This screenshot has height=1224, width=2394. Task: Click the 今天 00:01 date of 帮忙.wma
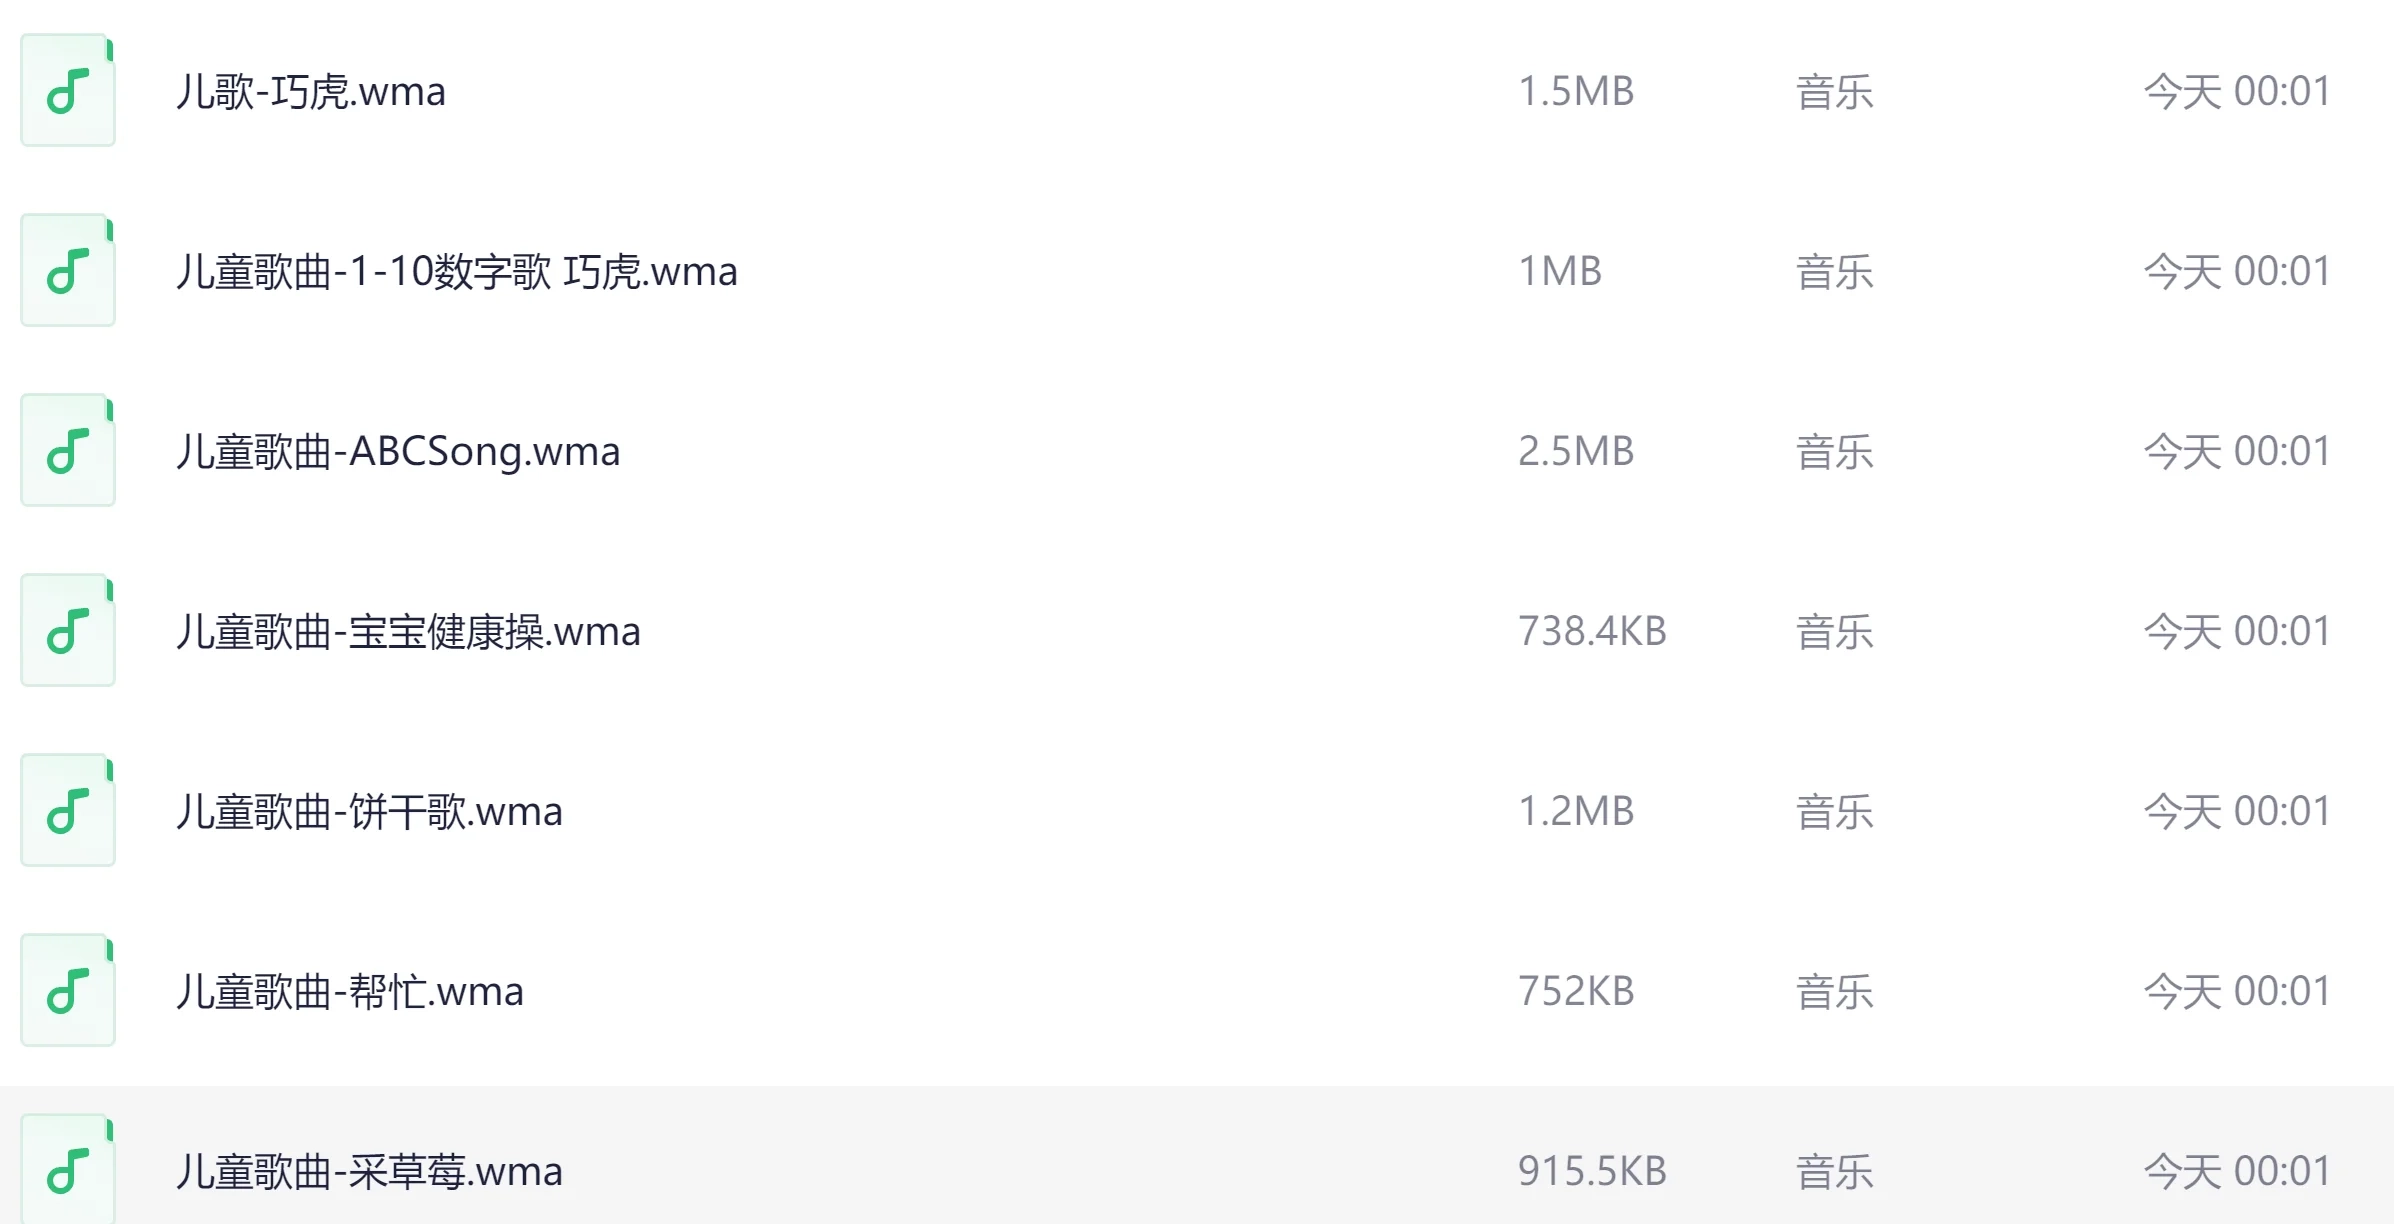click(2237, 992)
